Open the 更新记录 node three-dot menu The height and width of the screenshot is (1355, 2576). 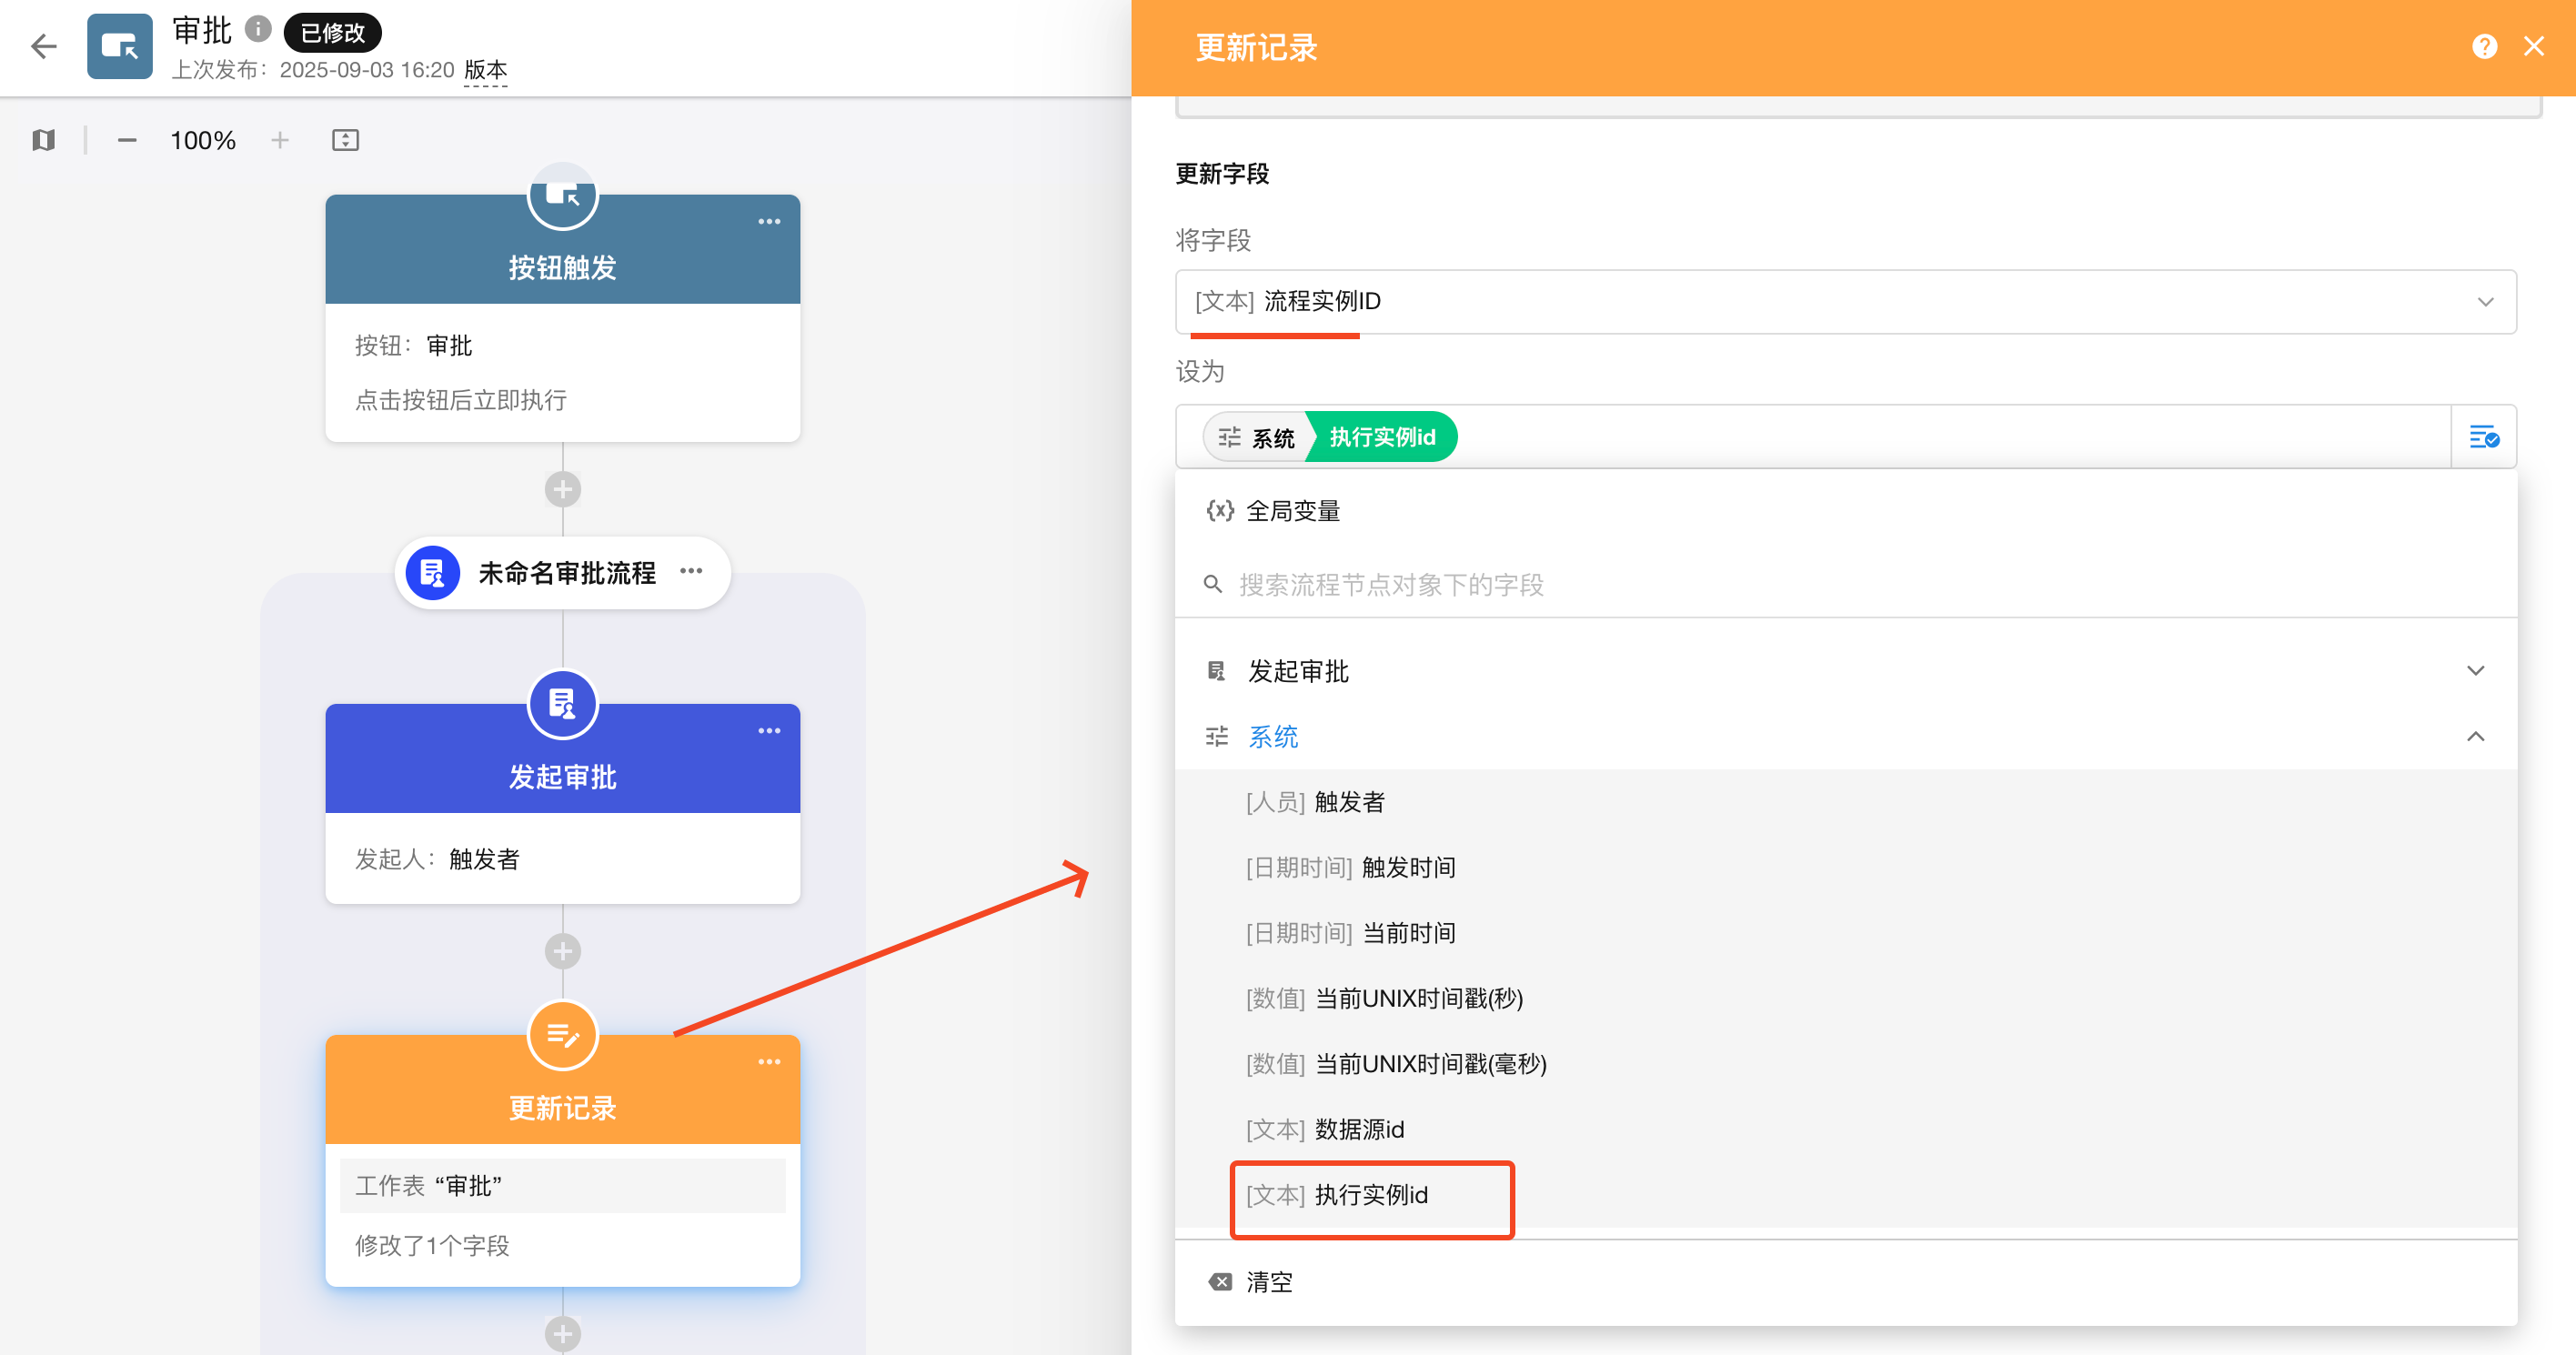(x=769, y=1062)
